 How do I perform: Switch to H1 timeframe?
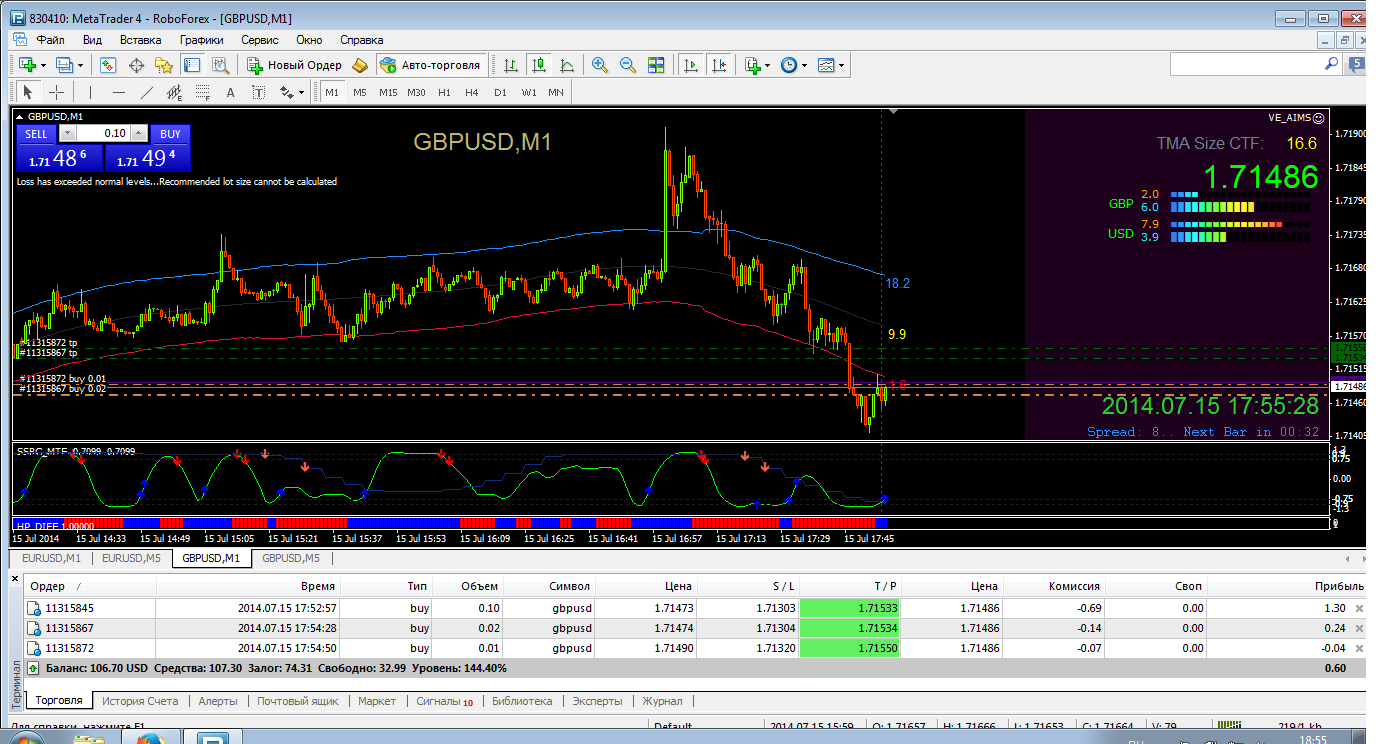click(444, 92)
